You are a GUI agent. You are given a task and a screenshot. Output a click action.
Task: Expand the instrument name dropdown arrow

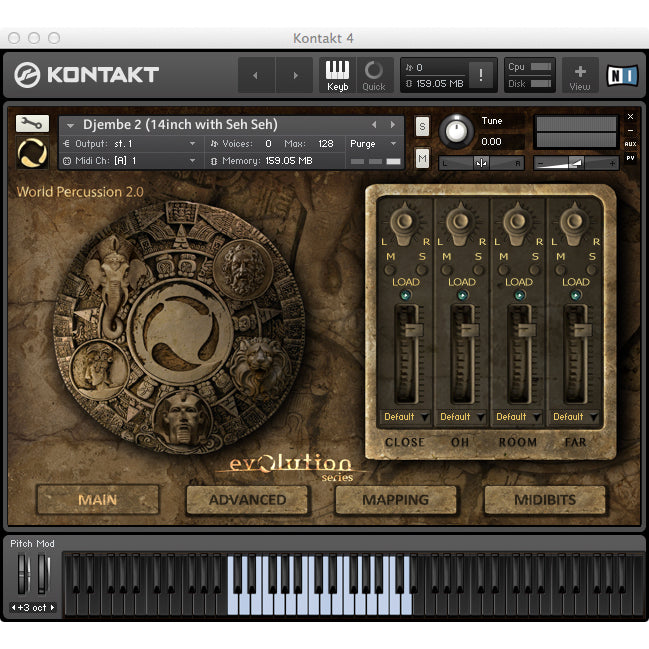tap(70, 125)
